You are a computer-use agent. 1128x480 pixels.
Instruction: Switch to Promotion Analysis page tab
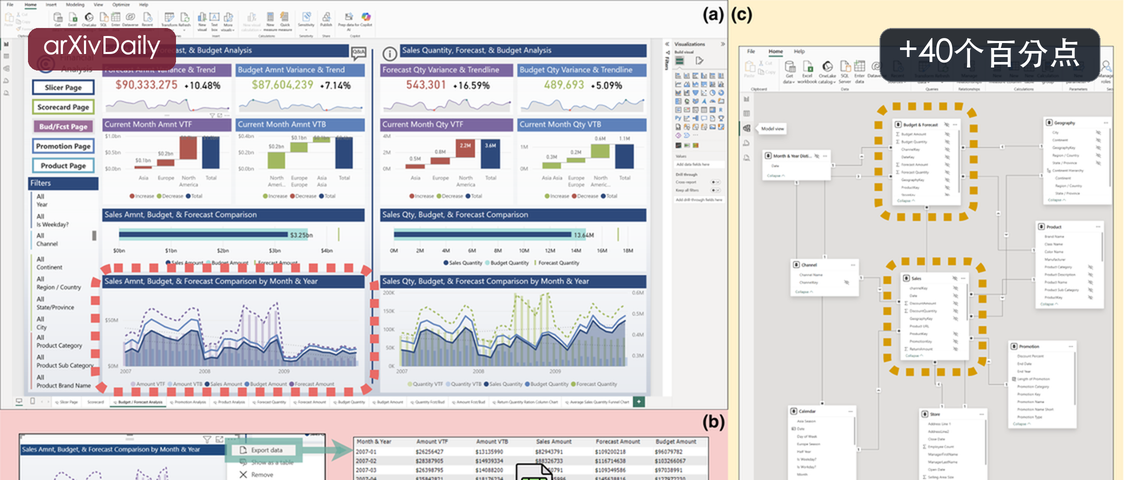[189, 402]
